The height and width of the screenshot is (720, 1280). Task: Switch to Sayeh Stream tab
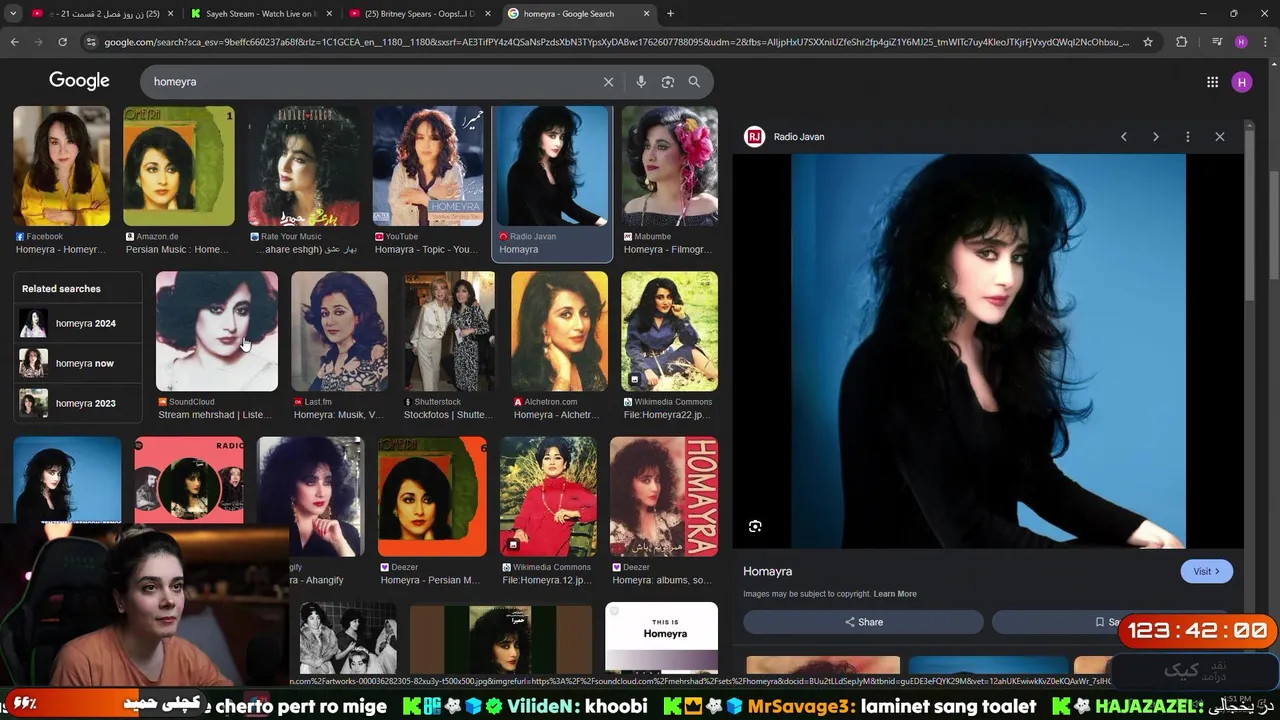tap(259, 14)
